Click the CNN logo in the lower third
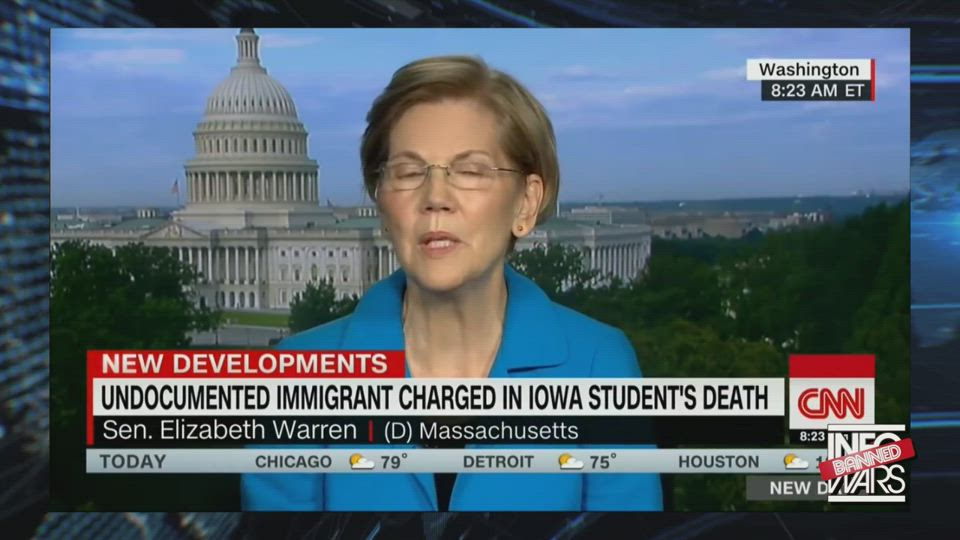Image resolution: width=960 pixels, height=540 pixels. pos(831,403)
